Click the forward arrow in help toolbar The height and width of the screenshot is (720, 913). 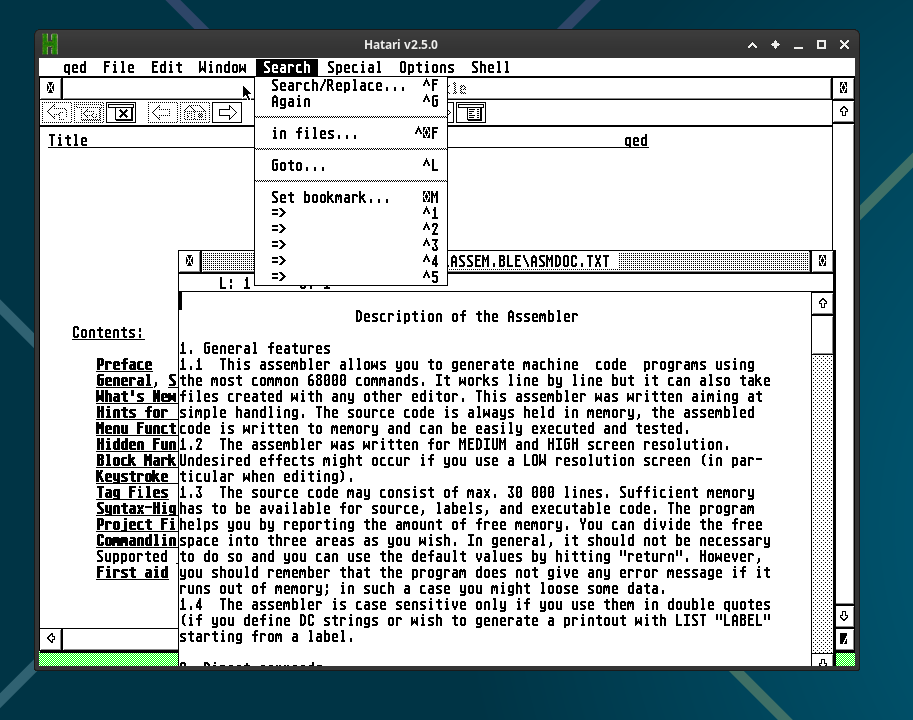click(227, 113)
